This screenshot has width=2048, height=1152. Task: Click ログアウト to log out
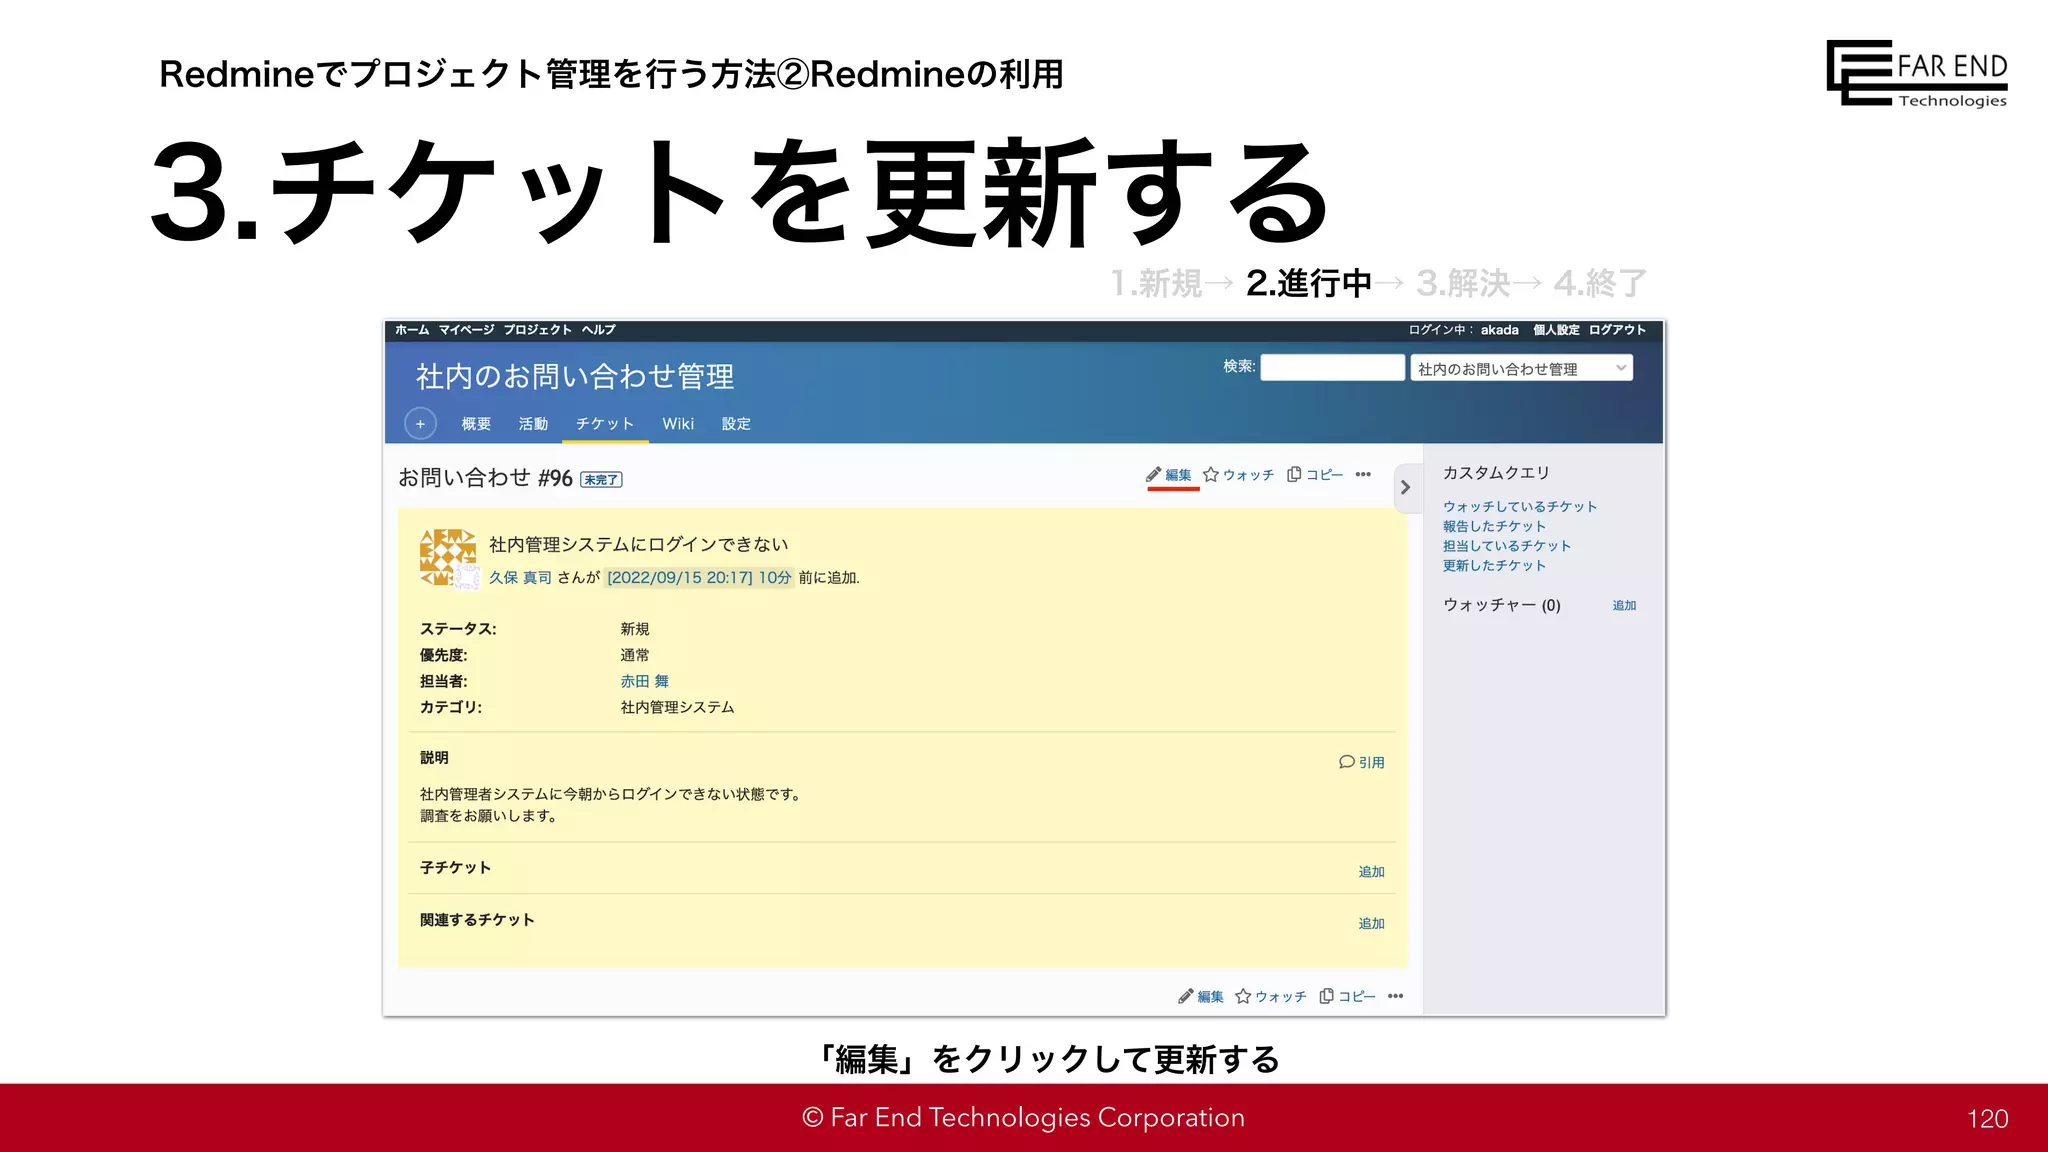[1617, 330]
